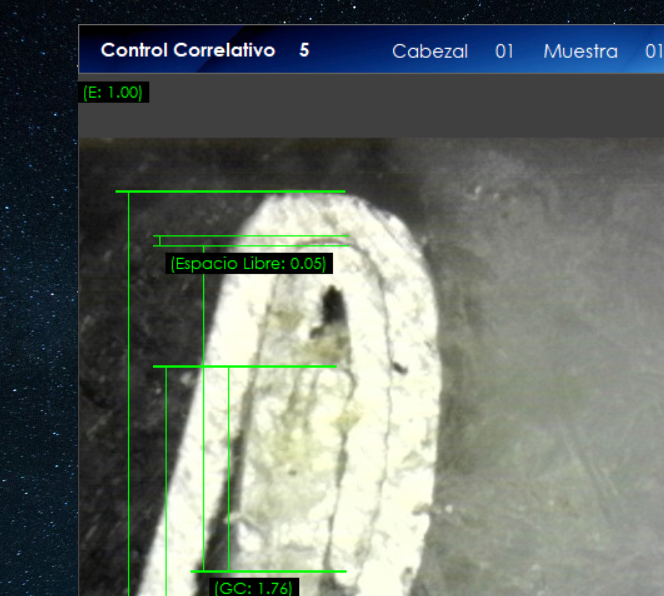
Task: Select the Espacio Libre: 0.05 annotation
Action: 248,264
